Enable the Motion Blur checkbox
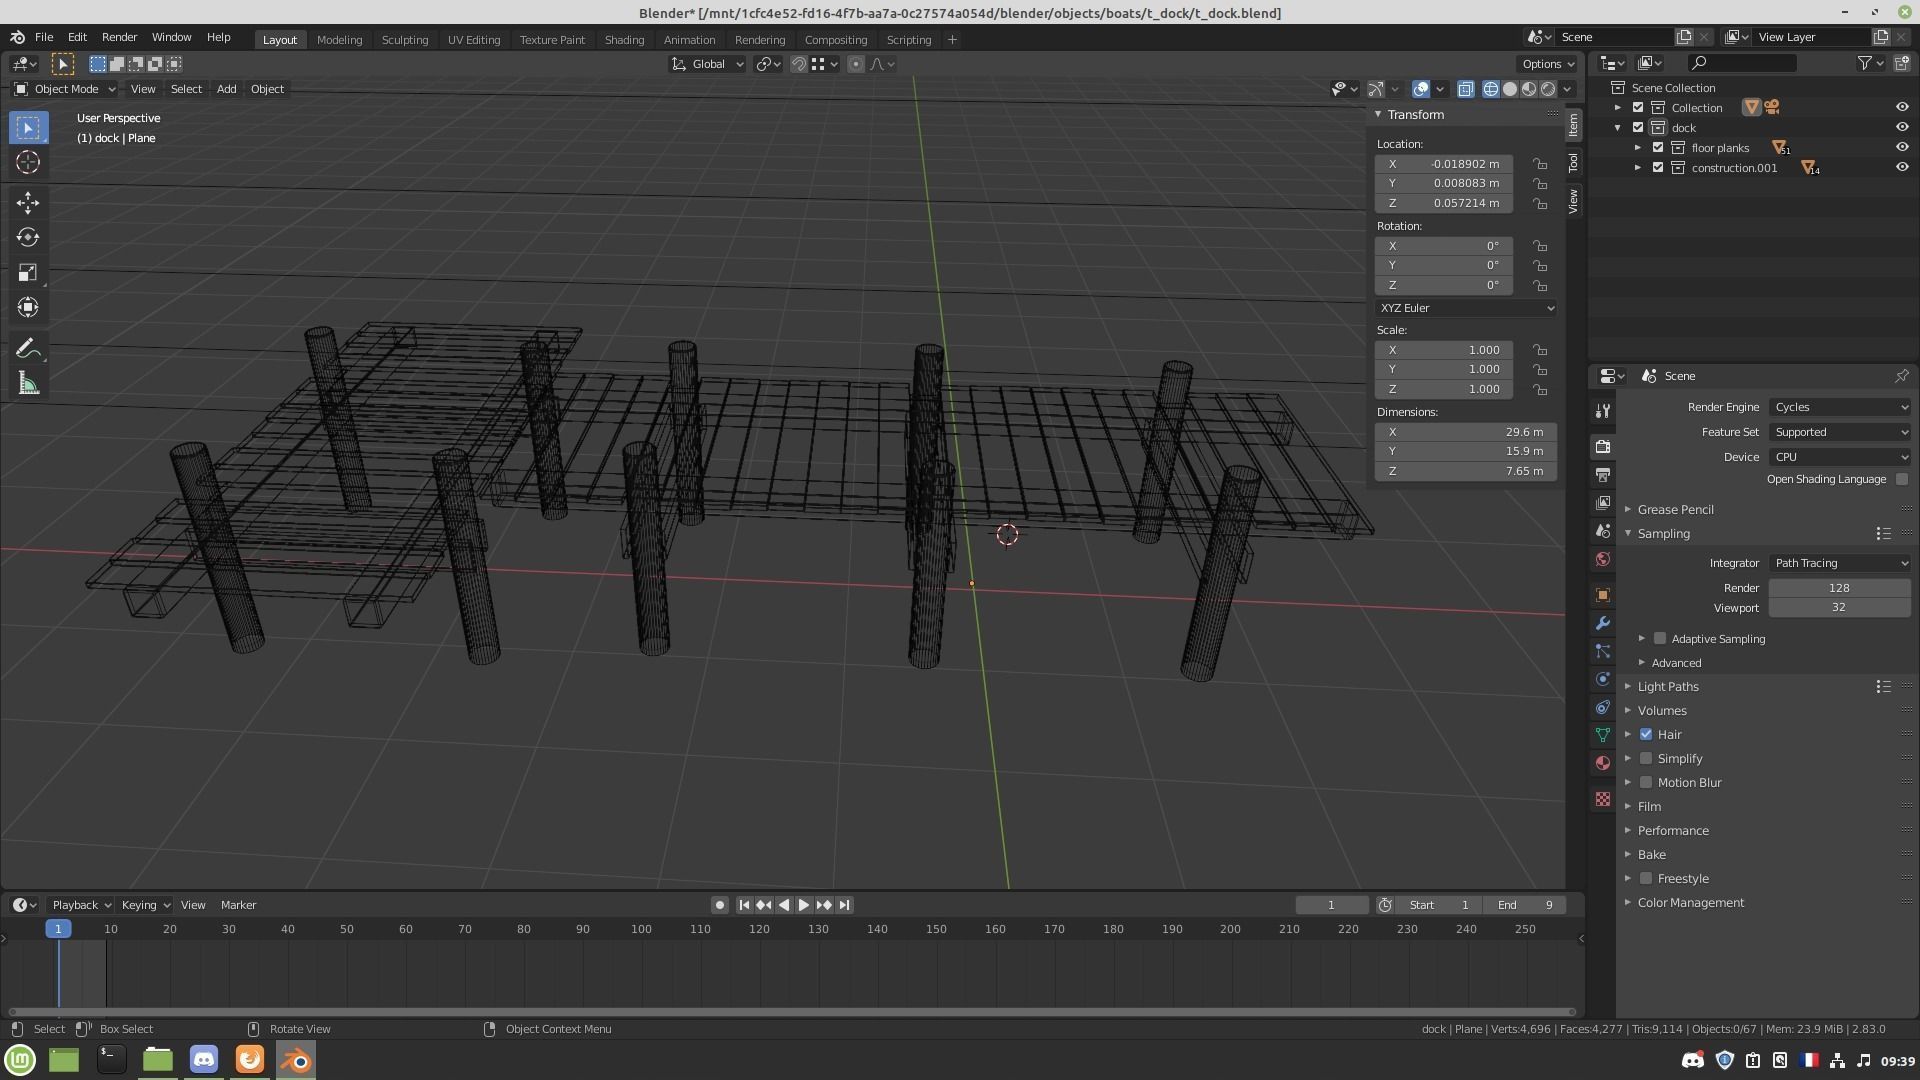This screenshot has width=1920, height=1080. point(1646,783)
